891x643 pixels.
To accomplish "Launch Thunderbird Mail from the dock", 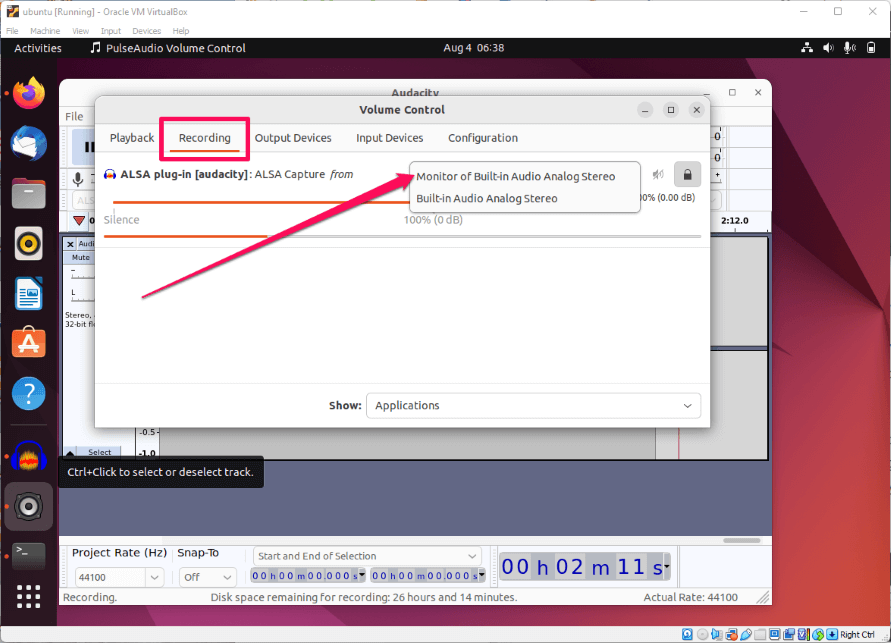I will (28, 143).
